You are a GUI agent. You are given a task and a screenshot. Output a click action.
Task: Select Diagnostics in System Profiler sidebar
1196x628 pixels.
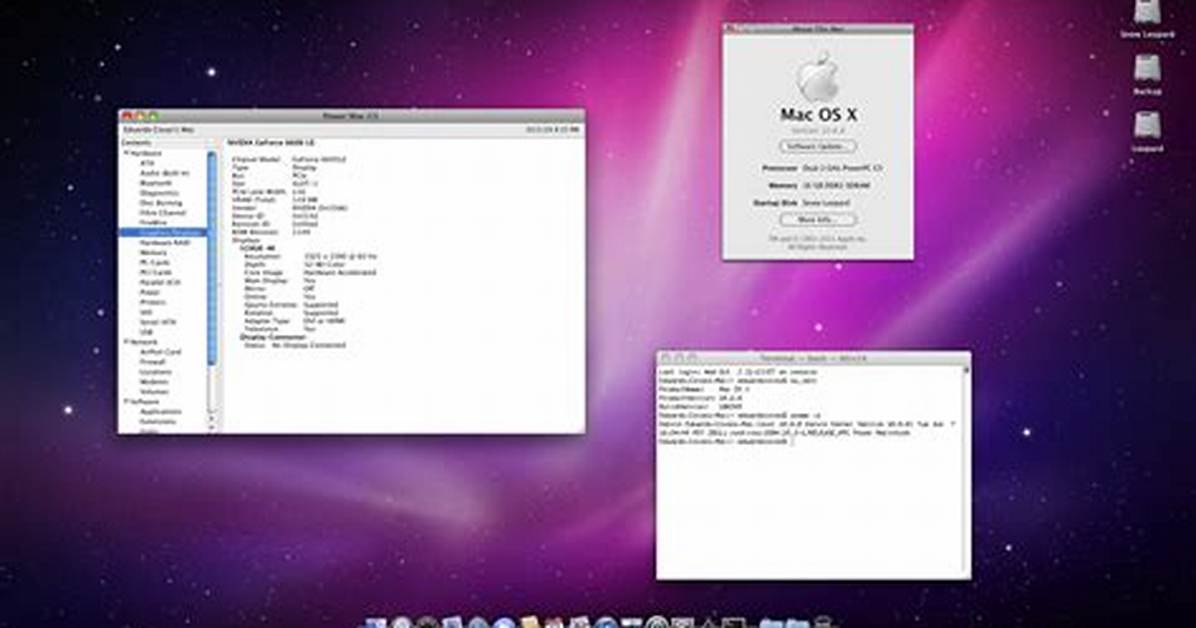point(159,193)
